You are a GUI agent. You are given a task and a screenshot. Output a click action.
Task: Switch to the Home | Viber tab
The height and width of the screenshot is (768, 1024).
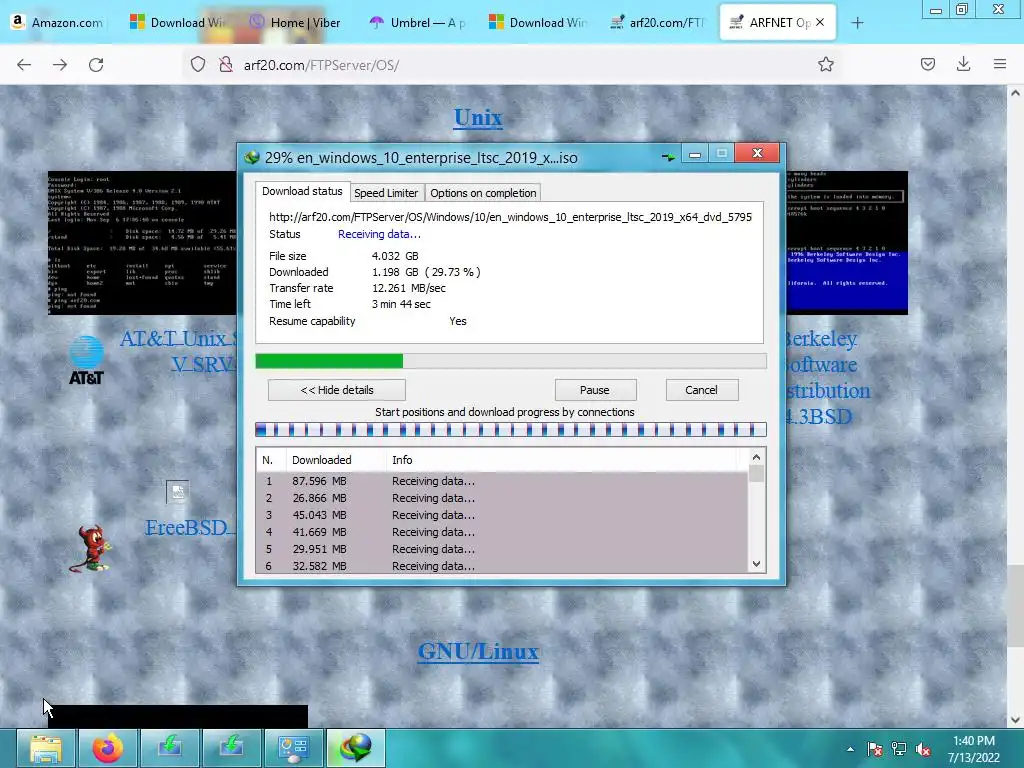click(x=296, y=22)
